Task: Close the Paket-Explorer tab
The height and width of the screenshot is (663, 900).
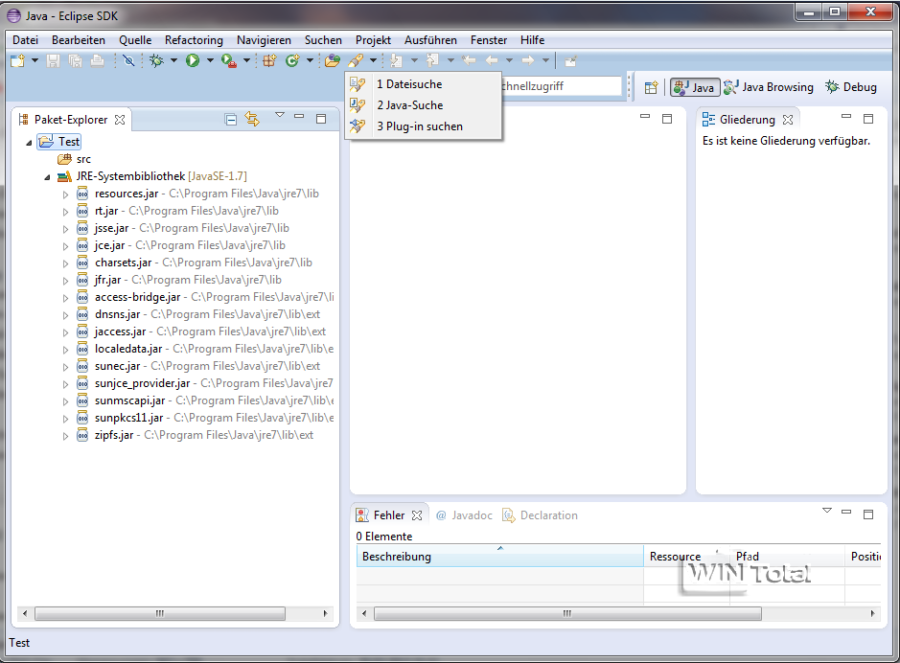Action: [x=119, y=119]
